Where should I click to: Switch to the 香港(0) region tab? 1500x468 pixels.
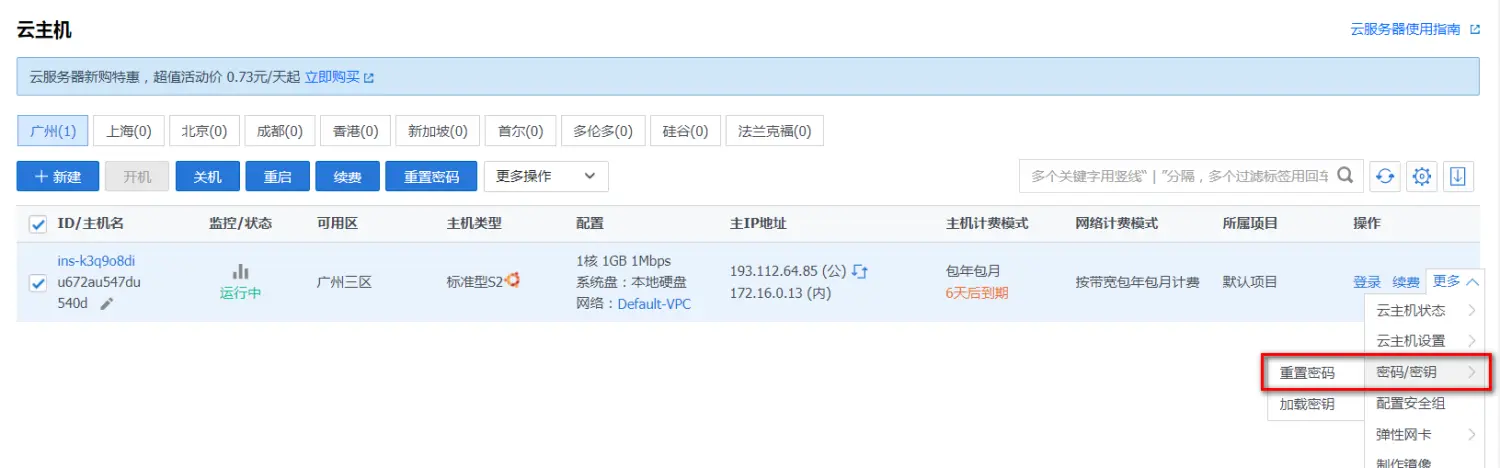pyautogui.click(x=355, y=131)
